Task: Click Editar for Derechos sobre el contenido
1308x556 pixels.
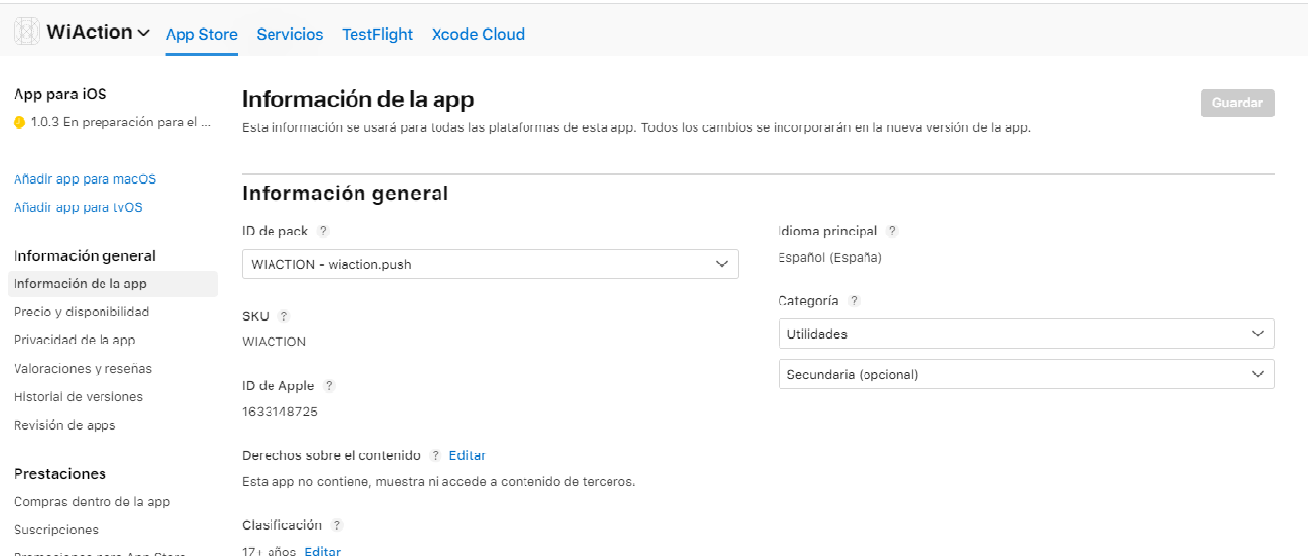Action: click(x=467, y=455)
